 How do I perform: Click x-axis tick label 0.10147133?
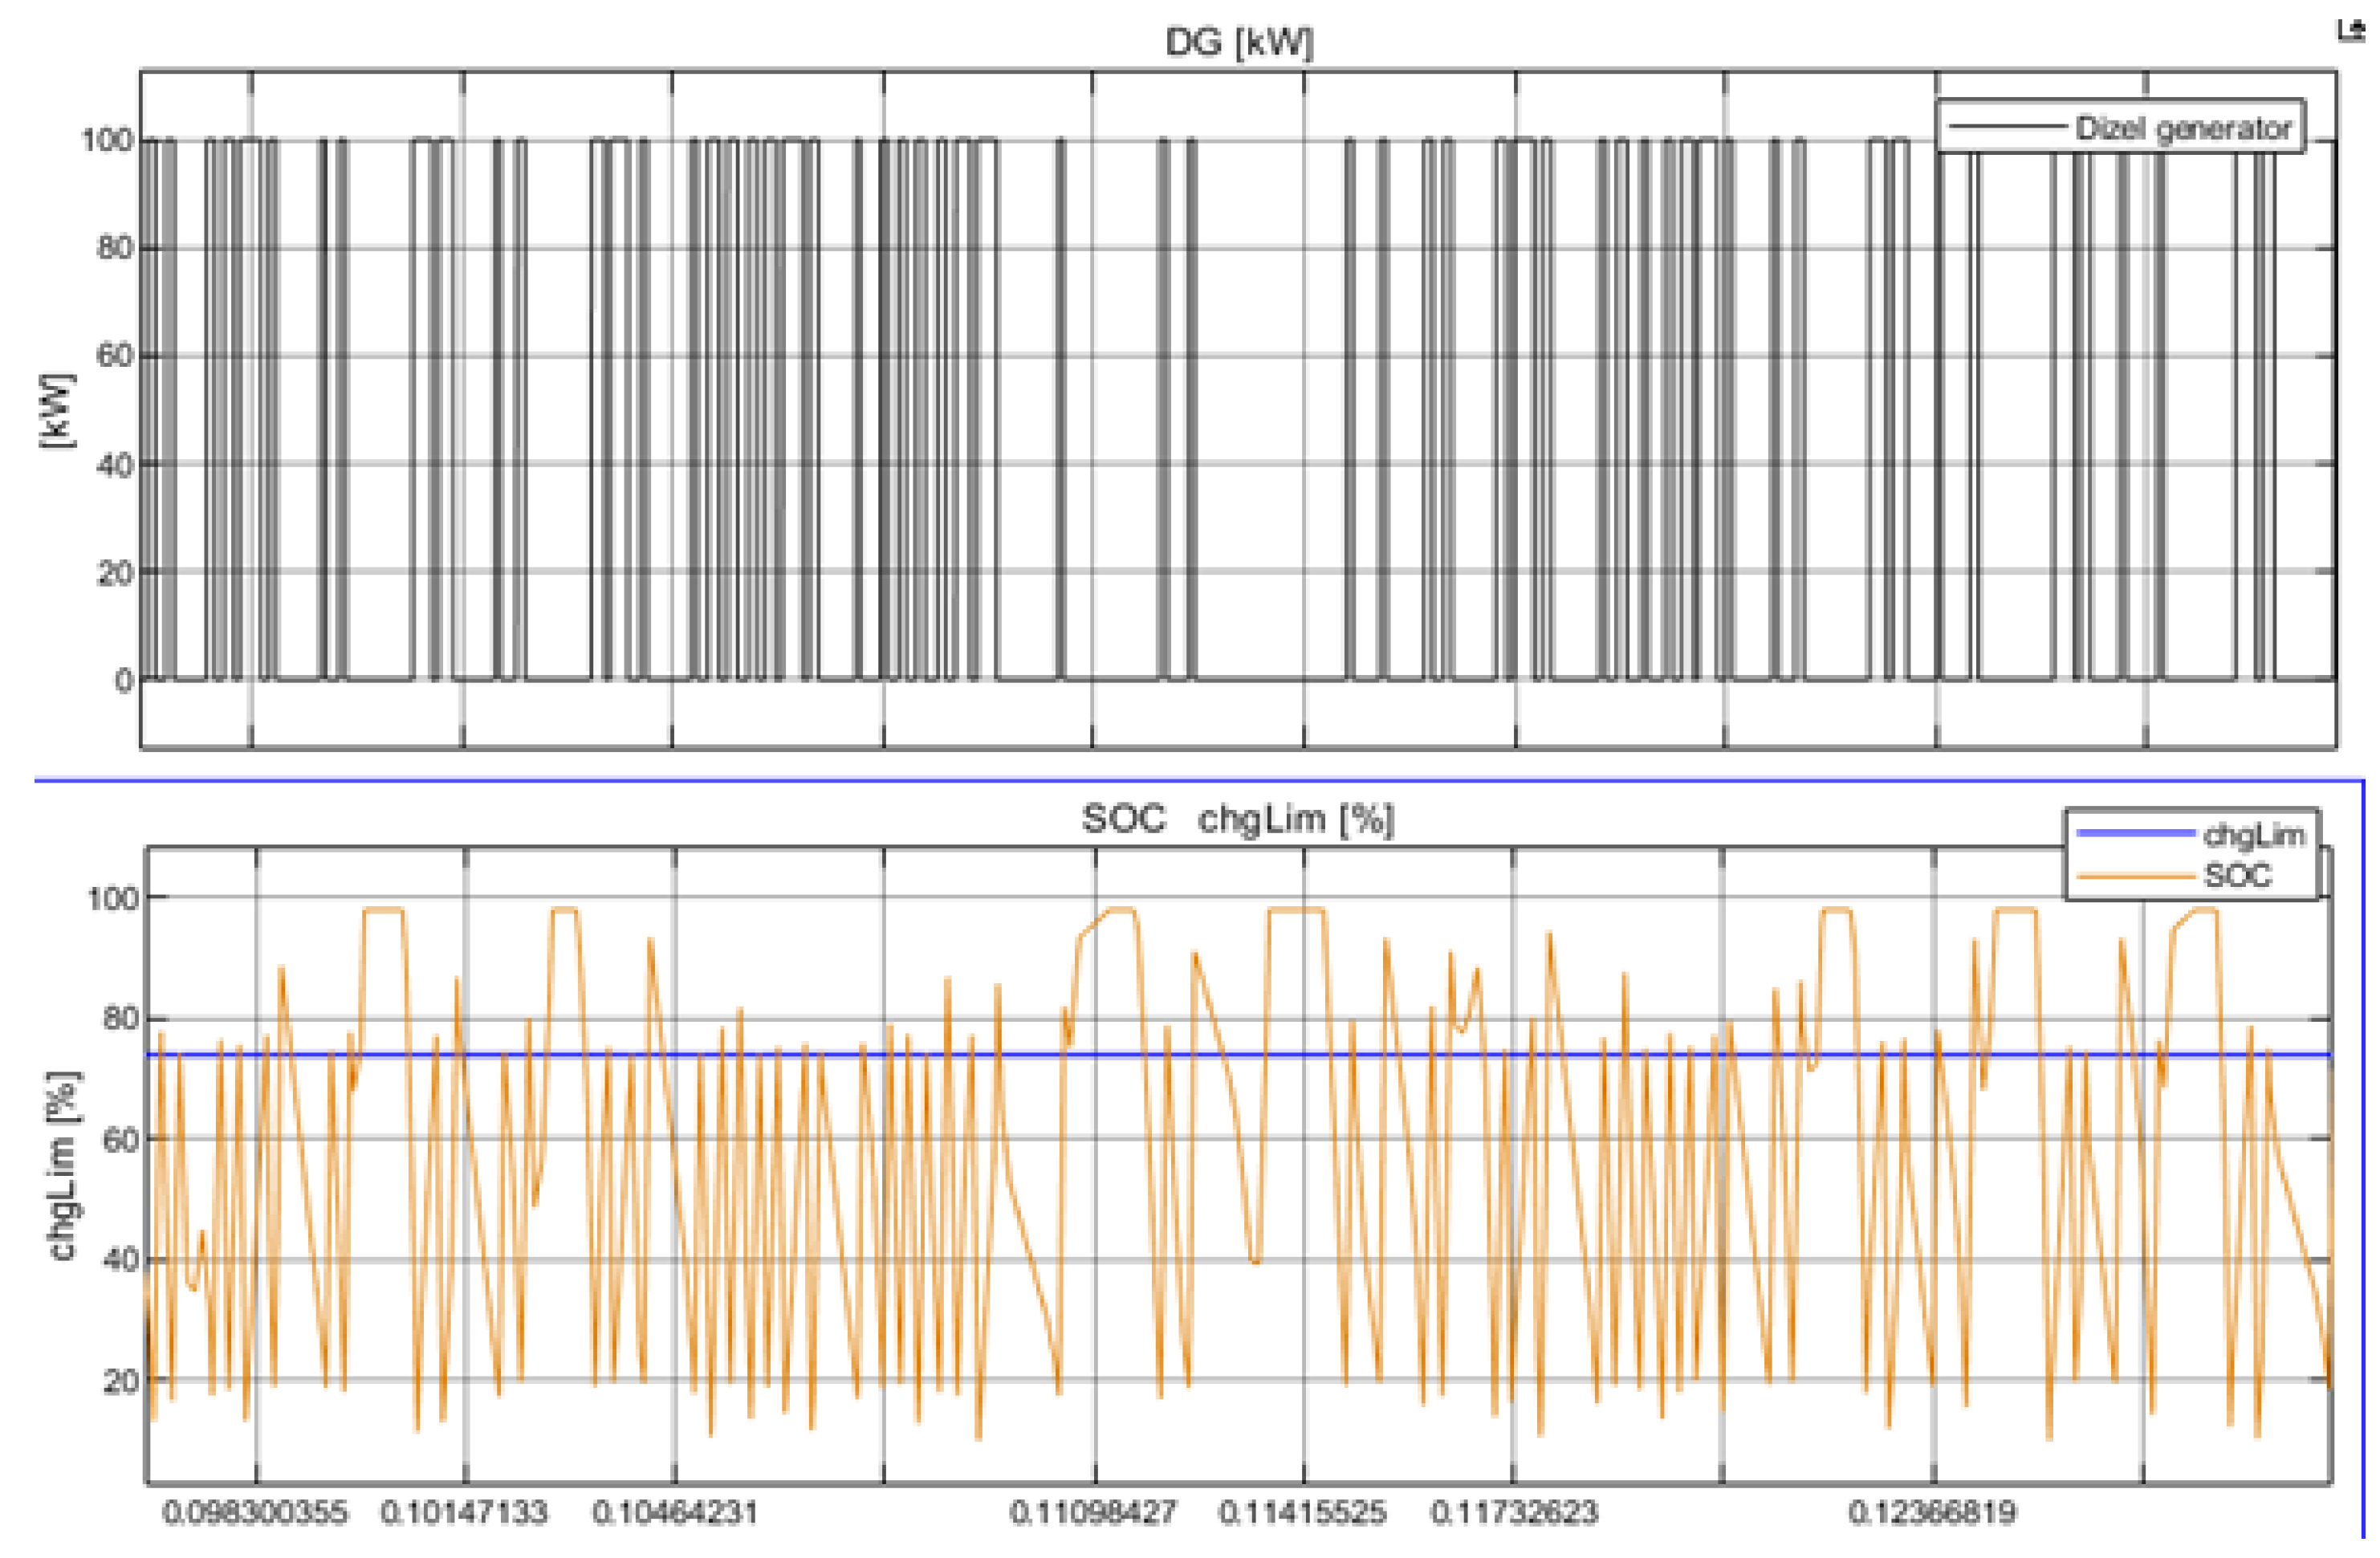464,1512
